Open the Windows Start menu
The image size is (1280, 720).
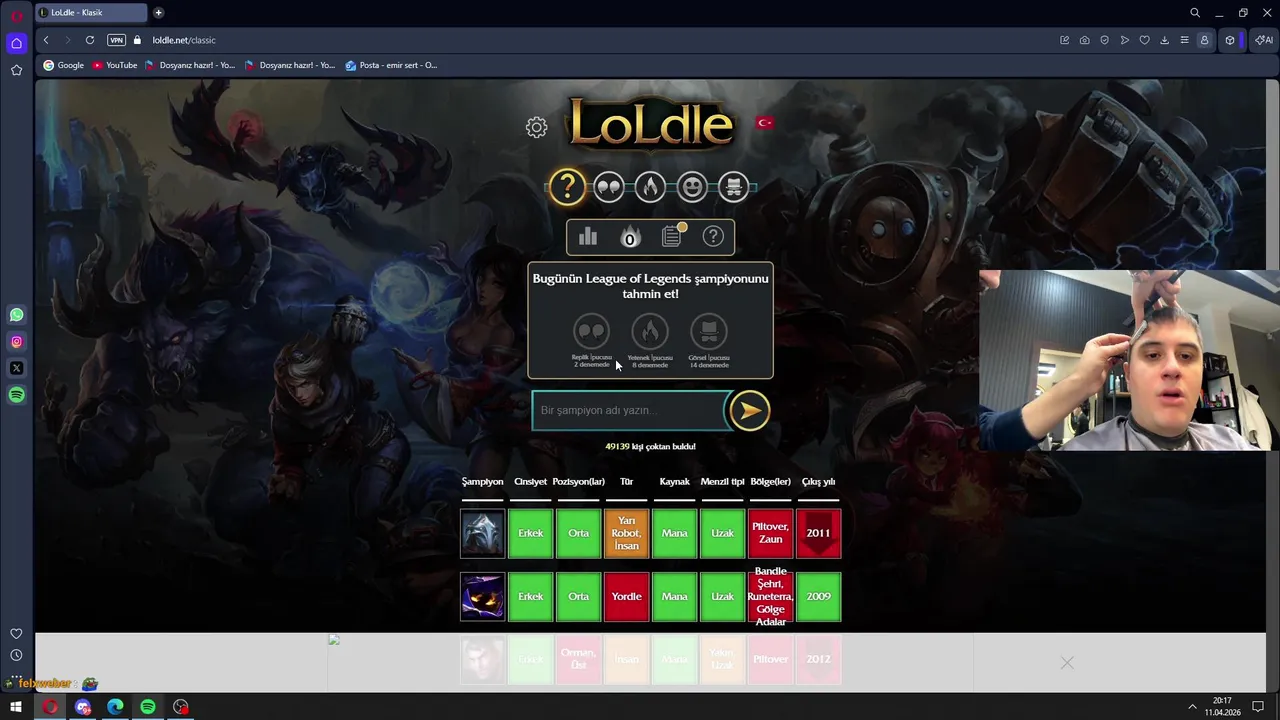pos(16,707)
